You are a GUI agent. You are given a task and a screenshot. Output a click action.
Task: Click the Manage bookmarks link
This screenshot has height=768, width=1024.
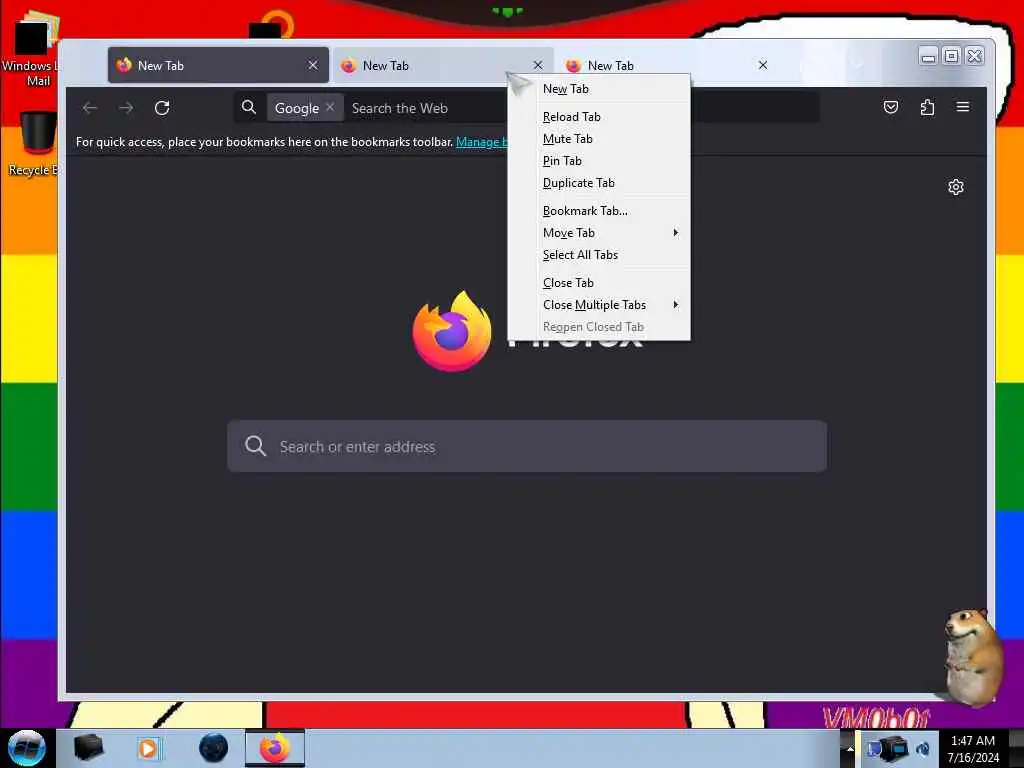click(481, 142)
